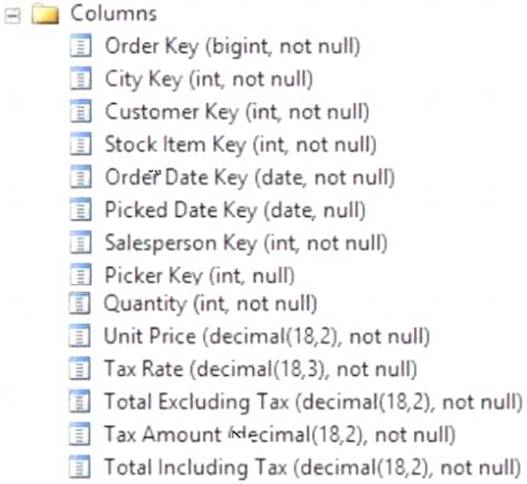Click the Quantity column icon
Viewport: 527px width, 484px height.
pyautogui.click(x=80, y=304)
